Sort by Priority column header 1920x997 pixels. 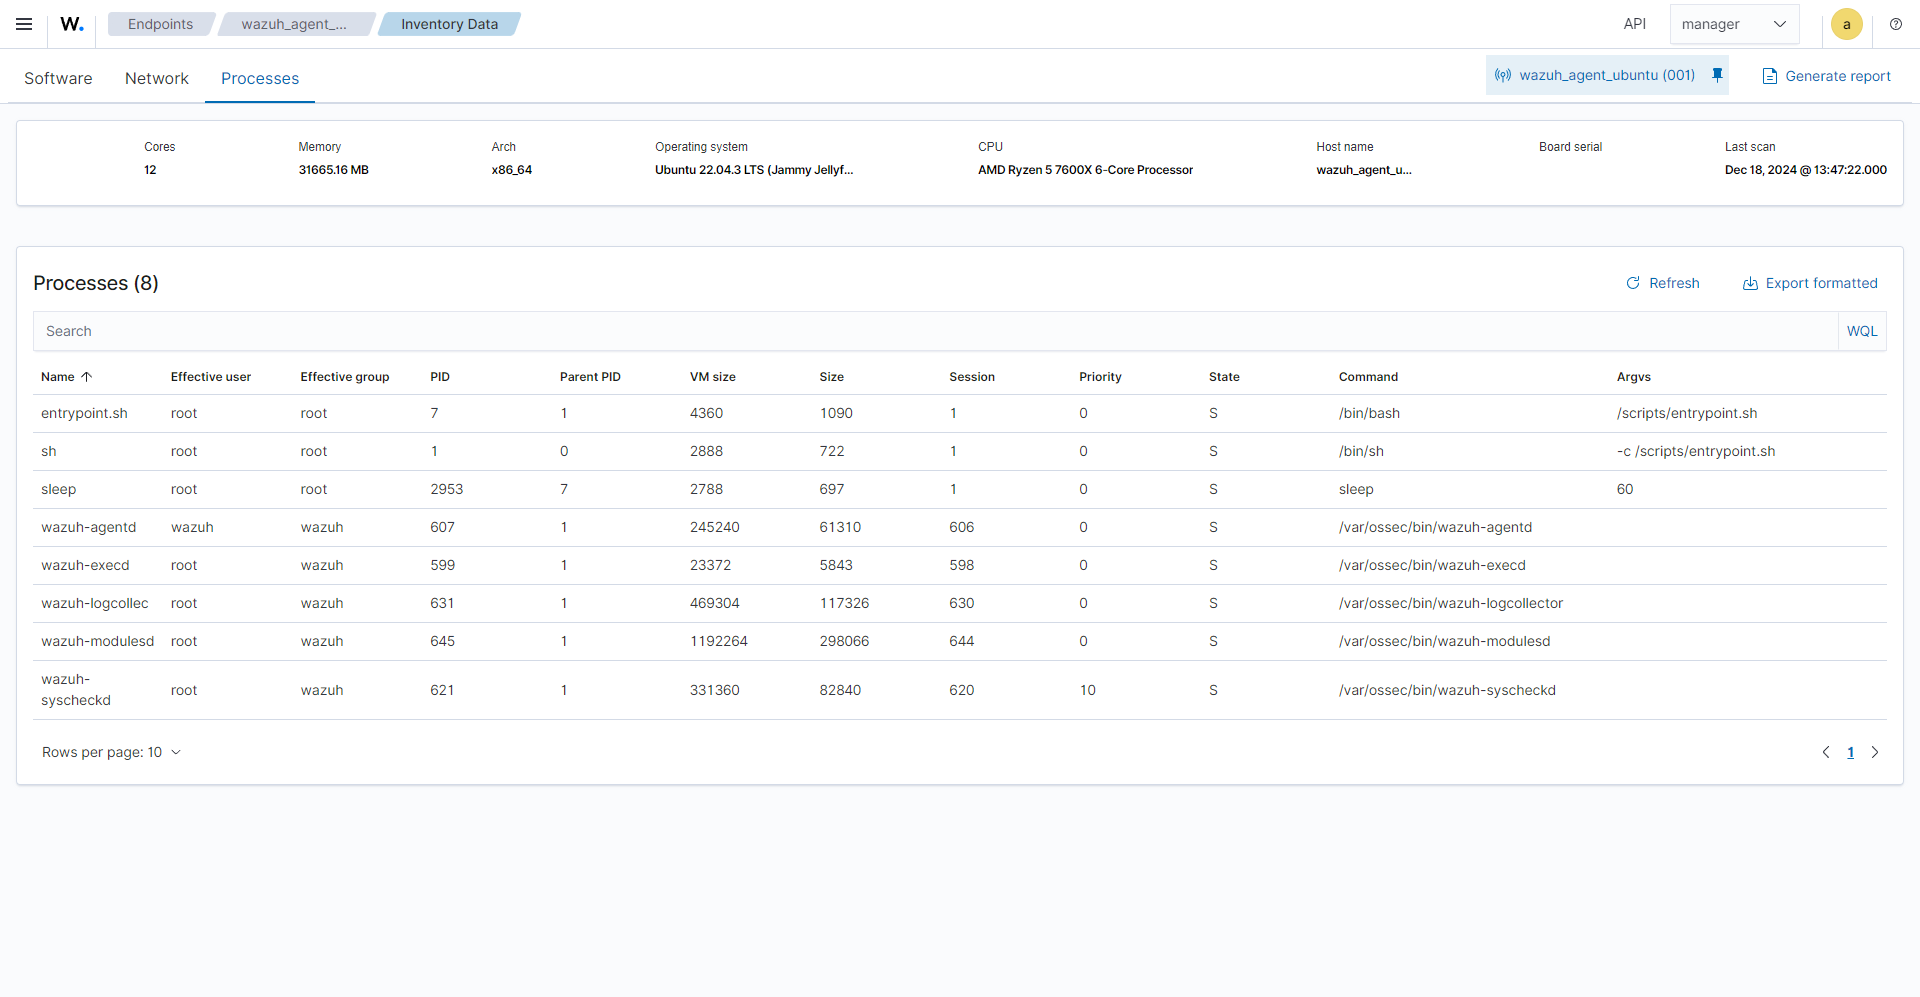(1100, 377)
